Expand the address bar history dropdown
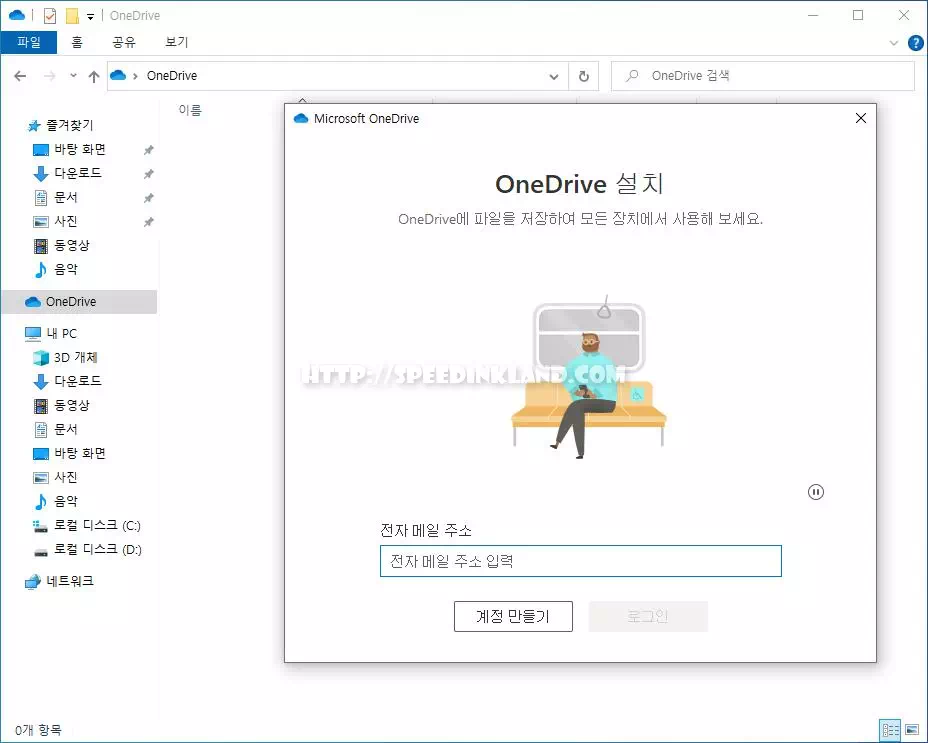928x743 pixels. 554,76
